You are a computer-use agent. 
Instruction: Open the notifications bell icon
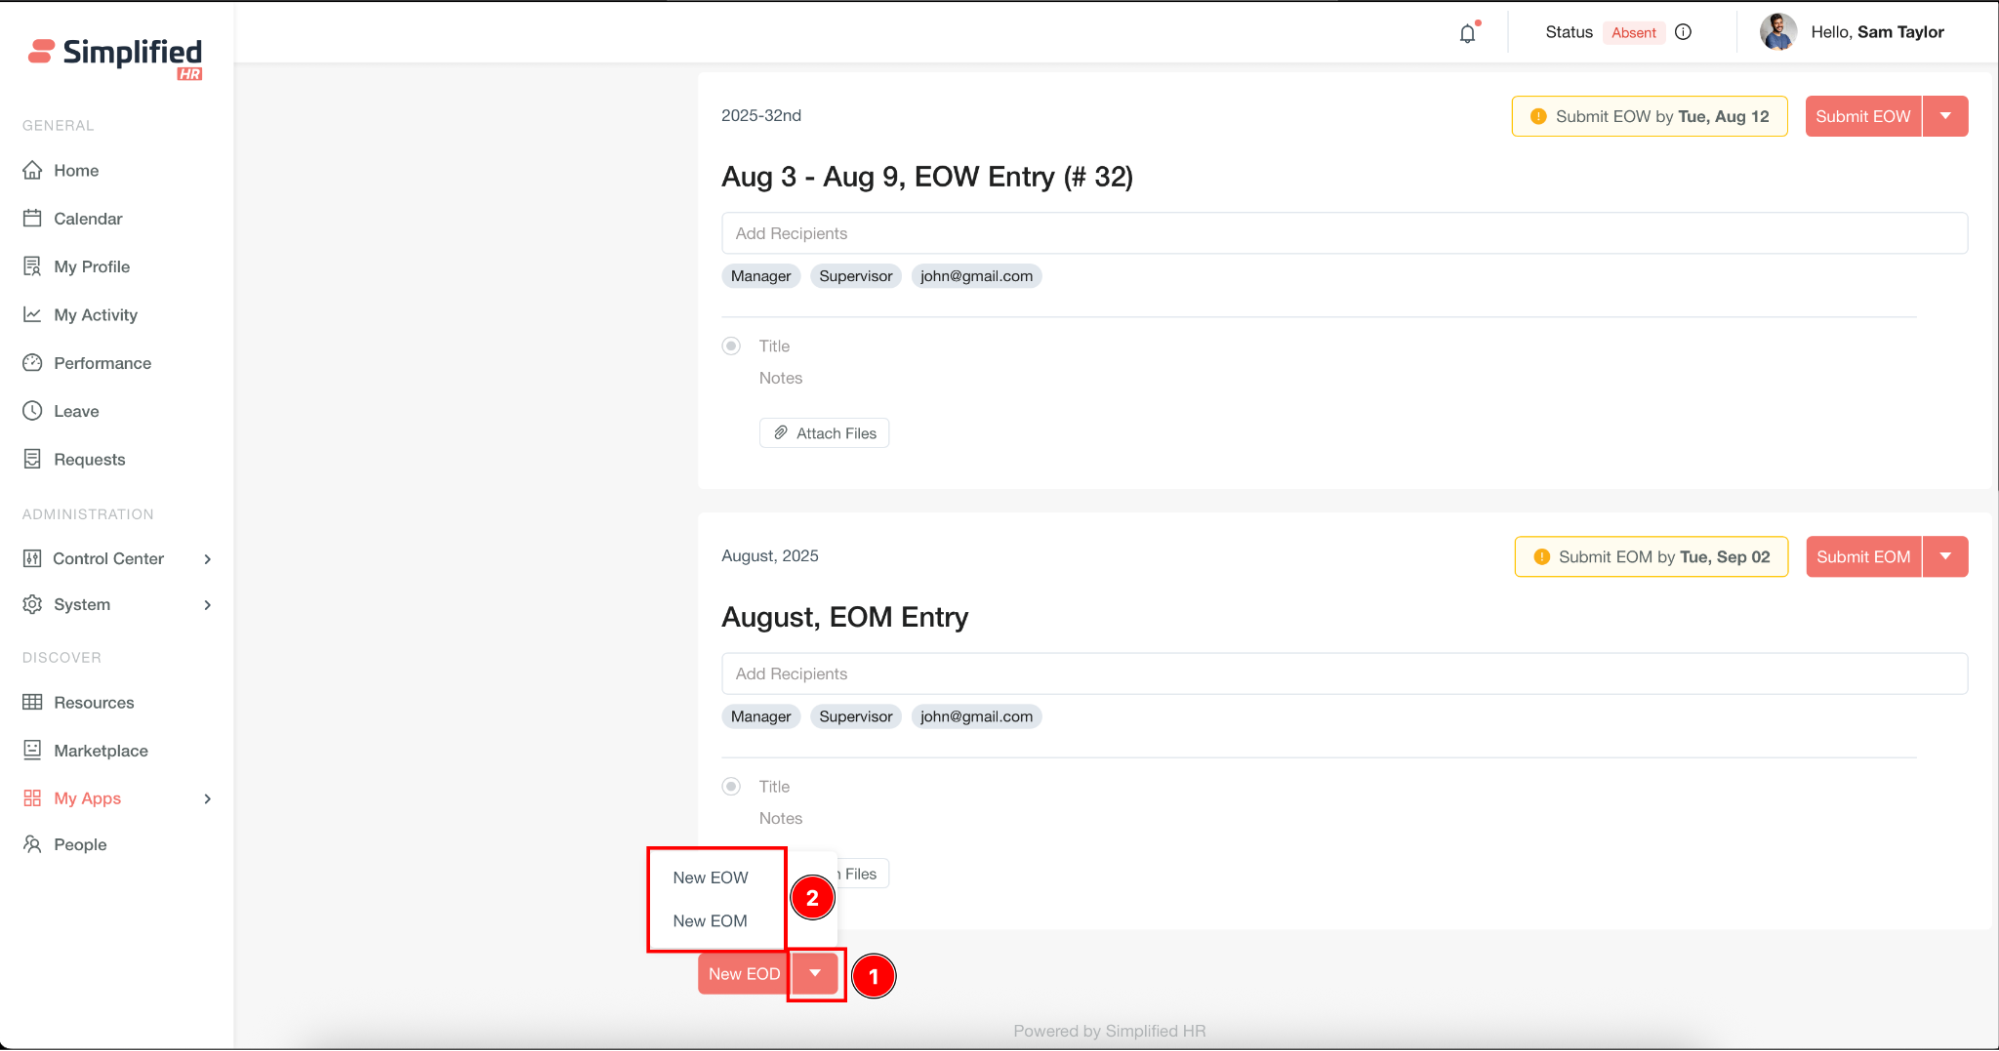(1467, 33)
